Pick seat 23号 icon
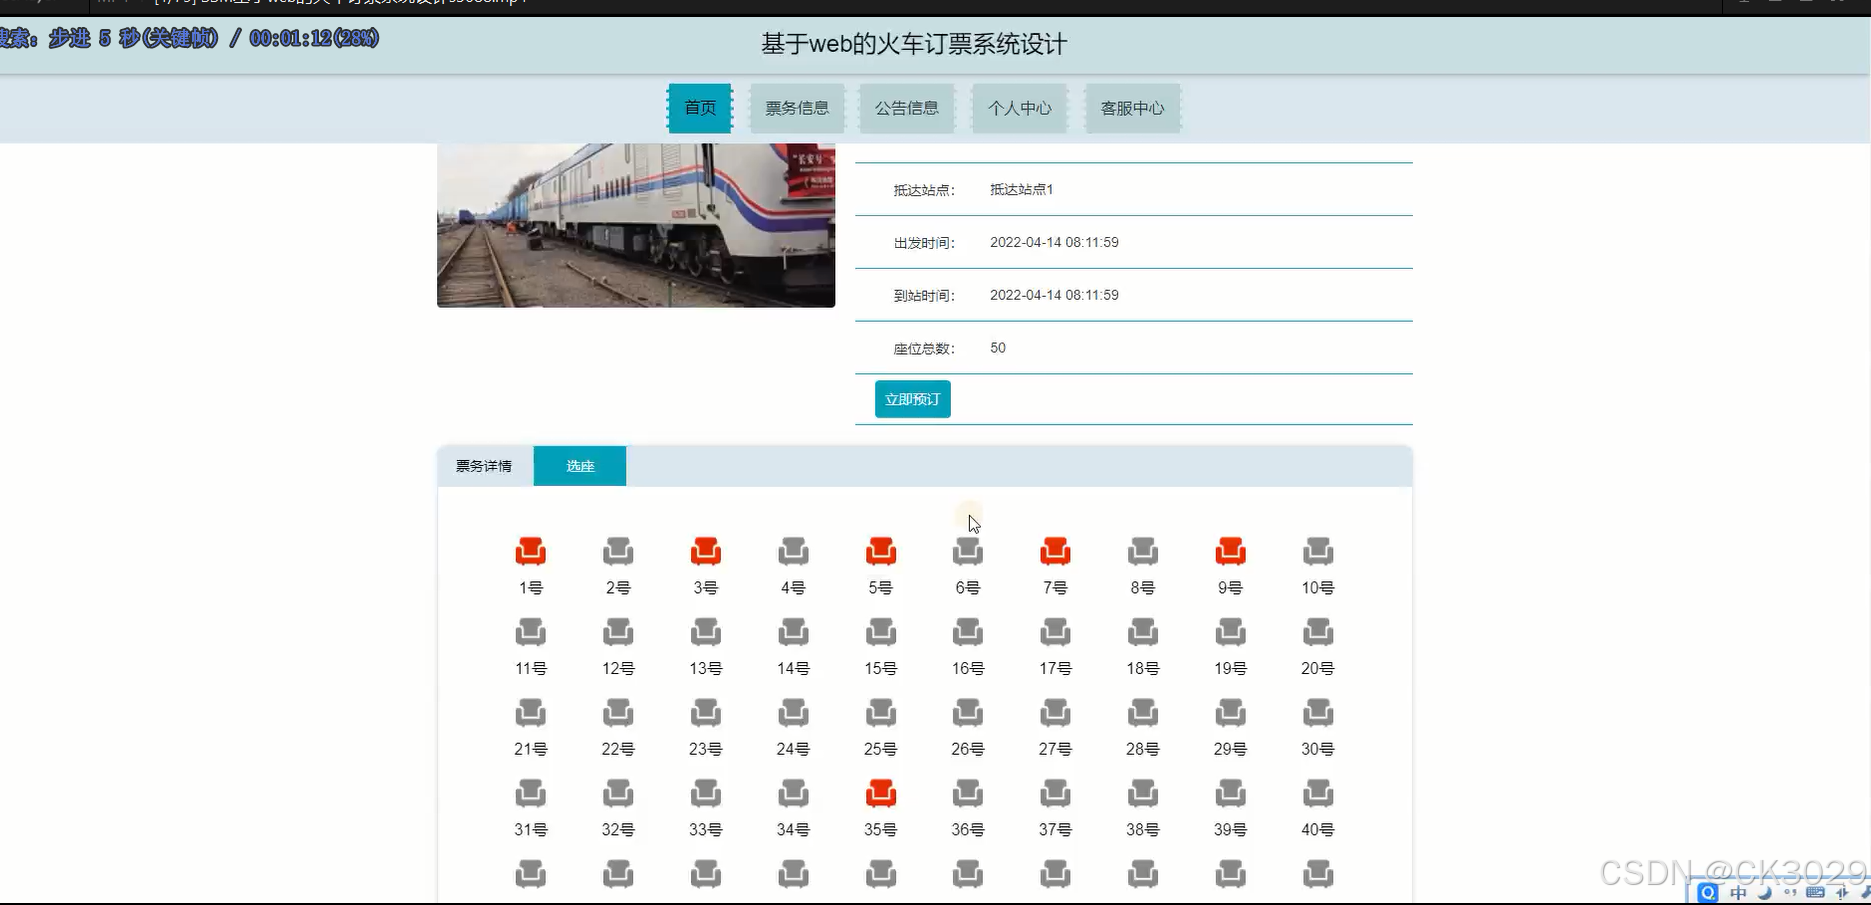This screenshot has width=1871, height=905. pyautogui.click(x=706, y=713)
